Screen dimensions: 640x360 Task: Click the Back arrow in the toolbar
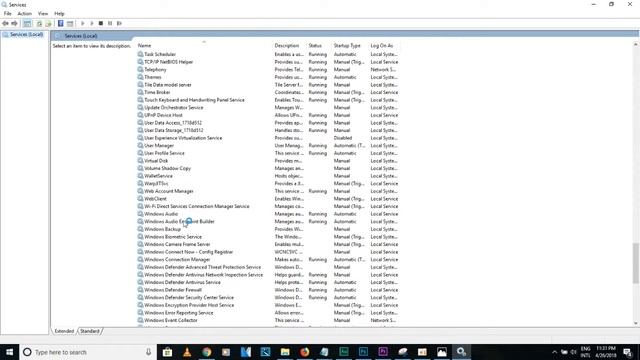[5, 23]
